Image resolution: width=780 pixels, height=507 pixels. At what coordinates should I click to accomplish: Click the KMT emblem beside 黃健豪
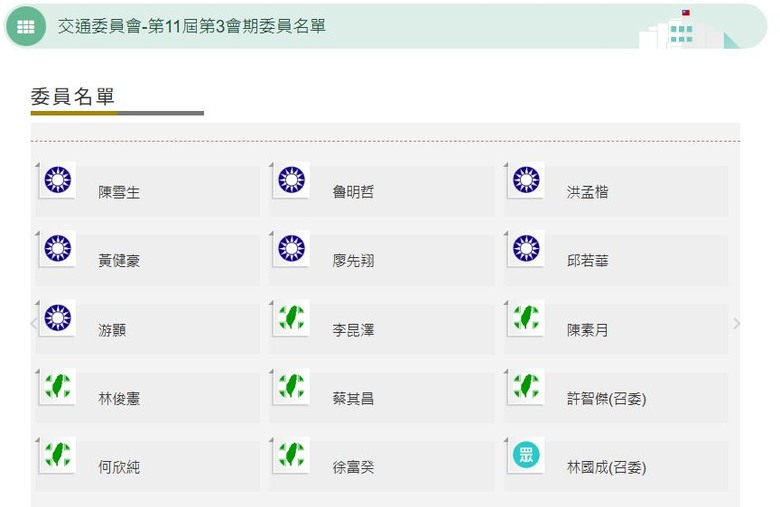click(58, 248)
